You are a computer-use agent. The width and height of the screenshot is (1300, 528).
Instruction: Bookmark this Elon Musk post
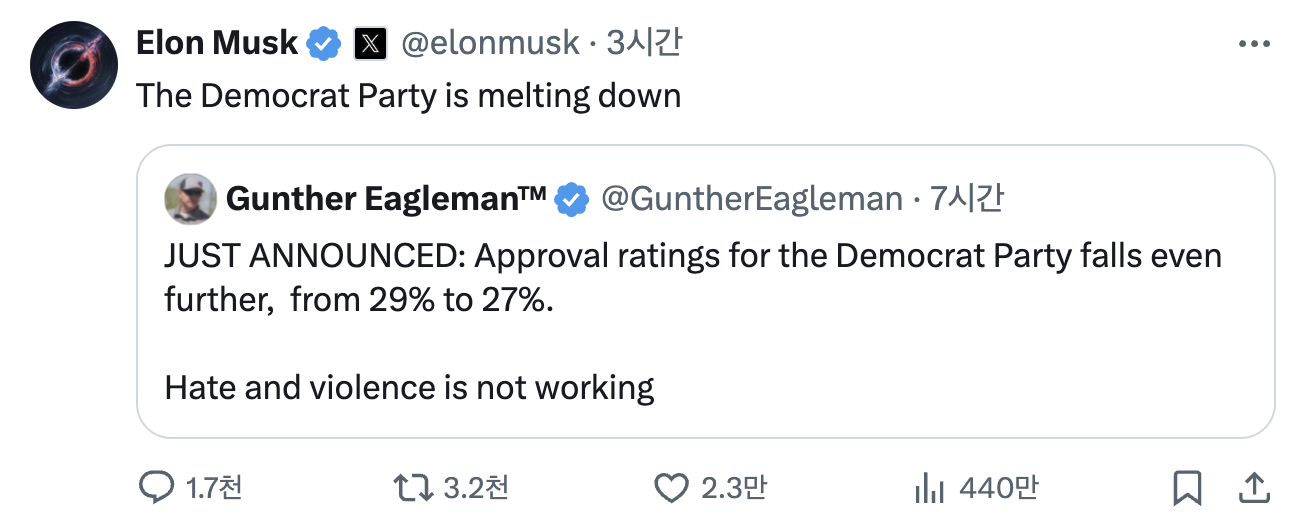[x=1187, y=487]
